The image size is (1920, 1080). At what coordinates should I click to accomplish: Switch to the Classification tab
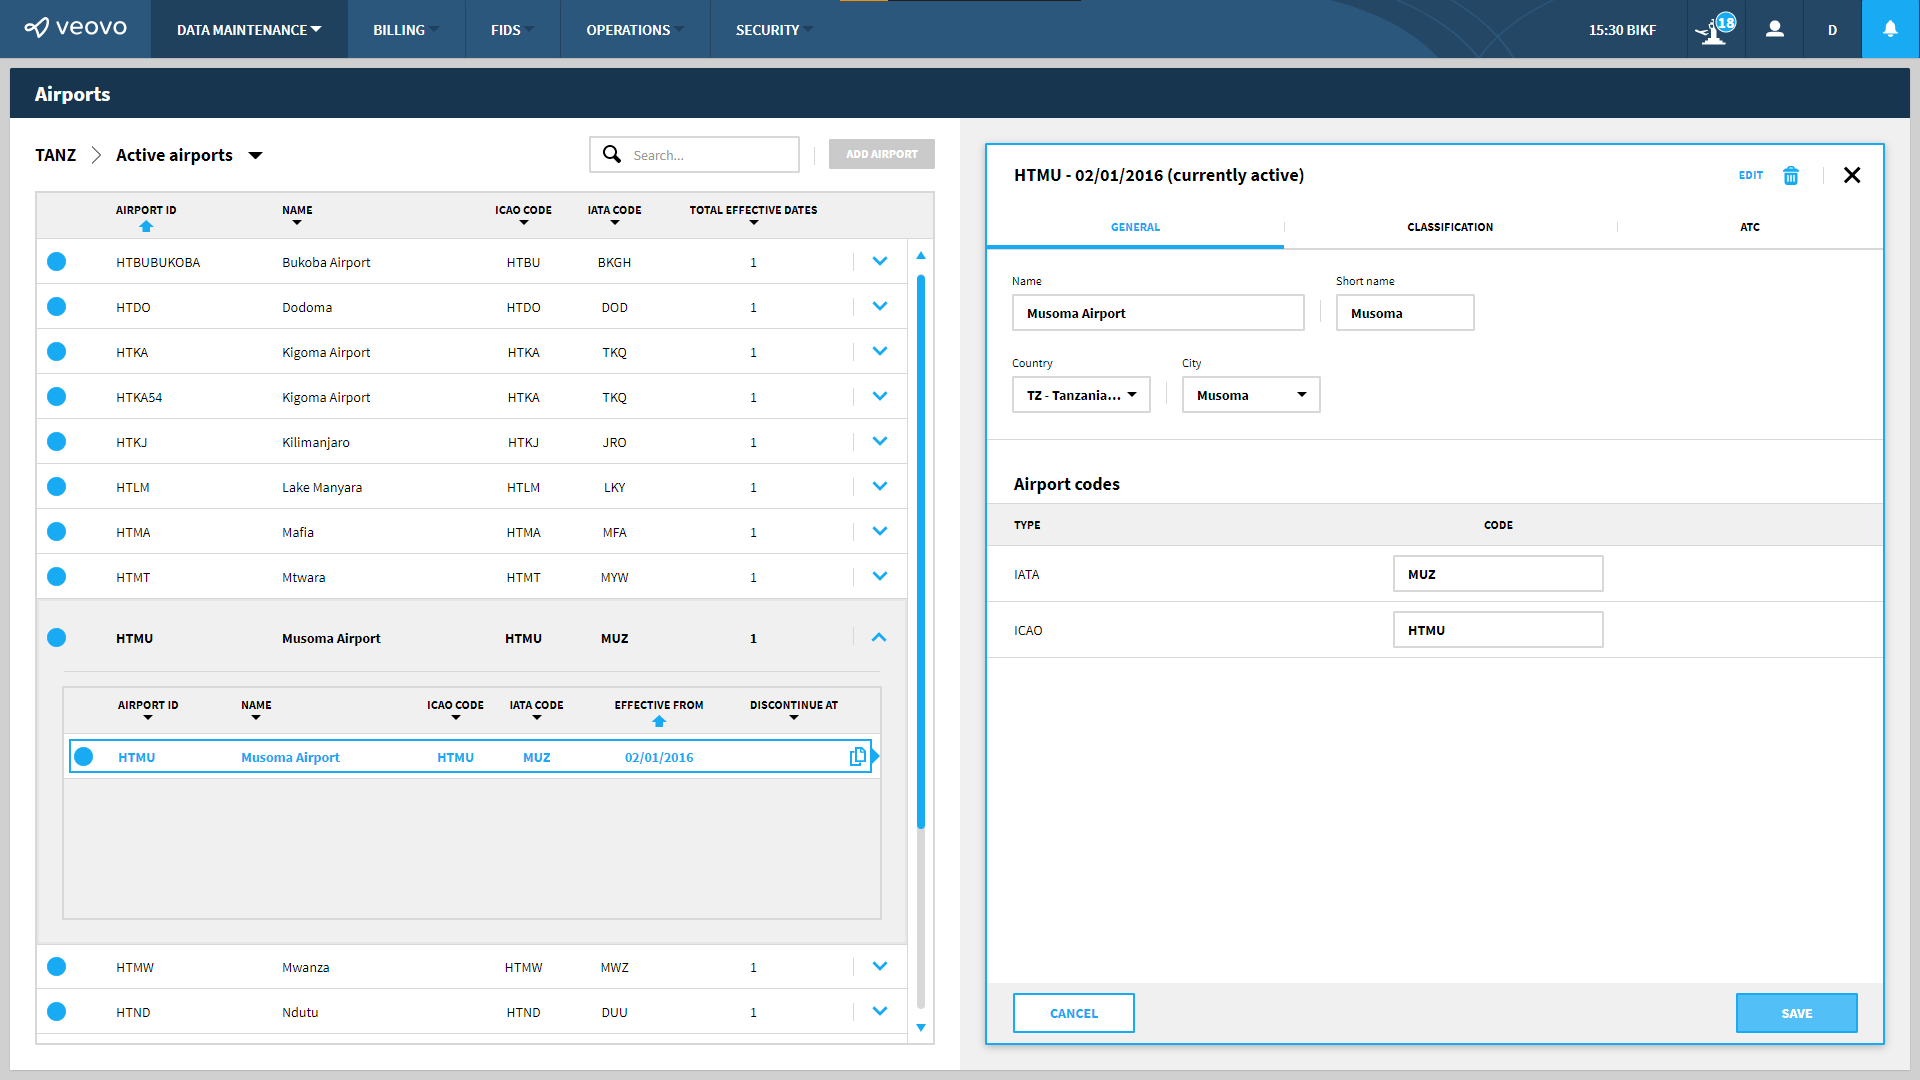1450,227
